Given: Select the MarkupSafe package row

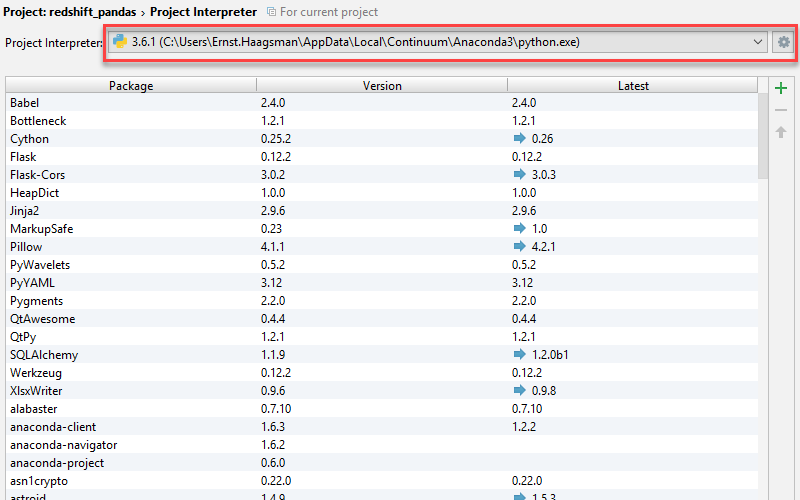Looking at the screenshot, I should tap(382, 229).
